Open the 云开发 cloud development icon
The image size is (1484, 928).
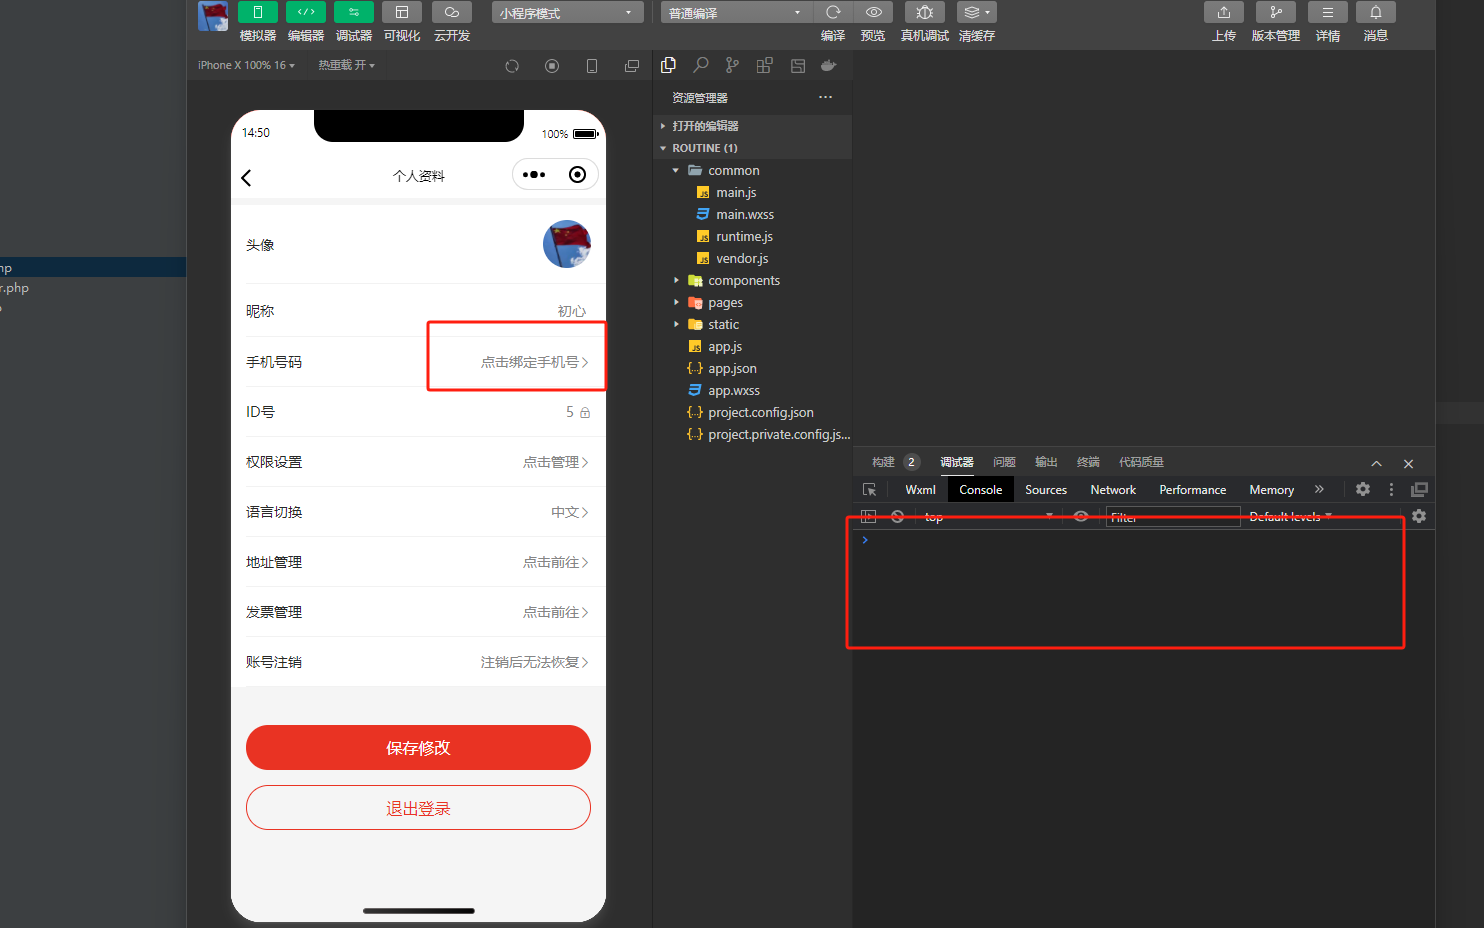(451, 12)
